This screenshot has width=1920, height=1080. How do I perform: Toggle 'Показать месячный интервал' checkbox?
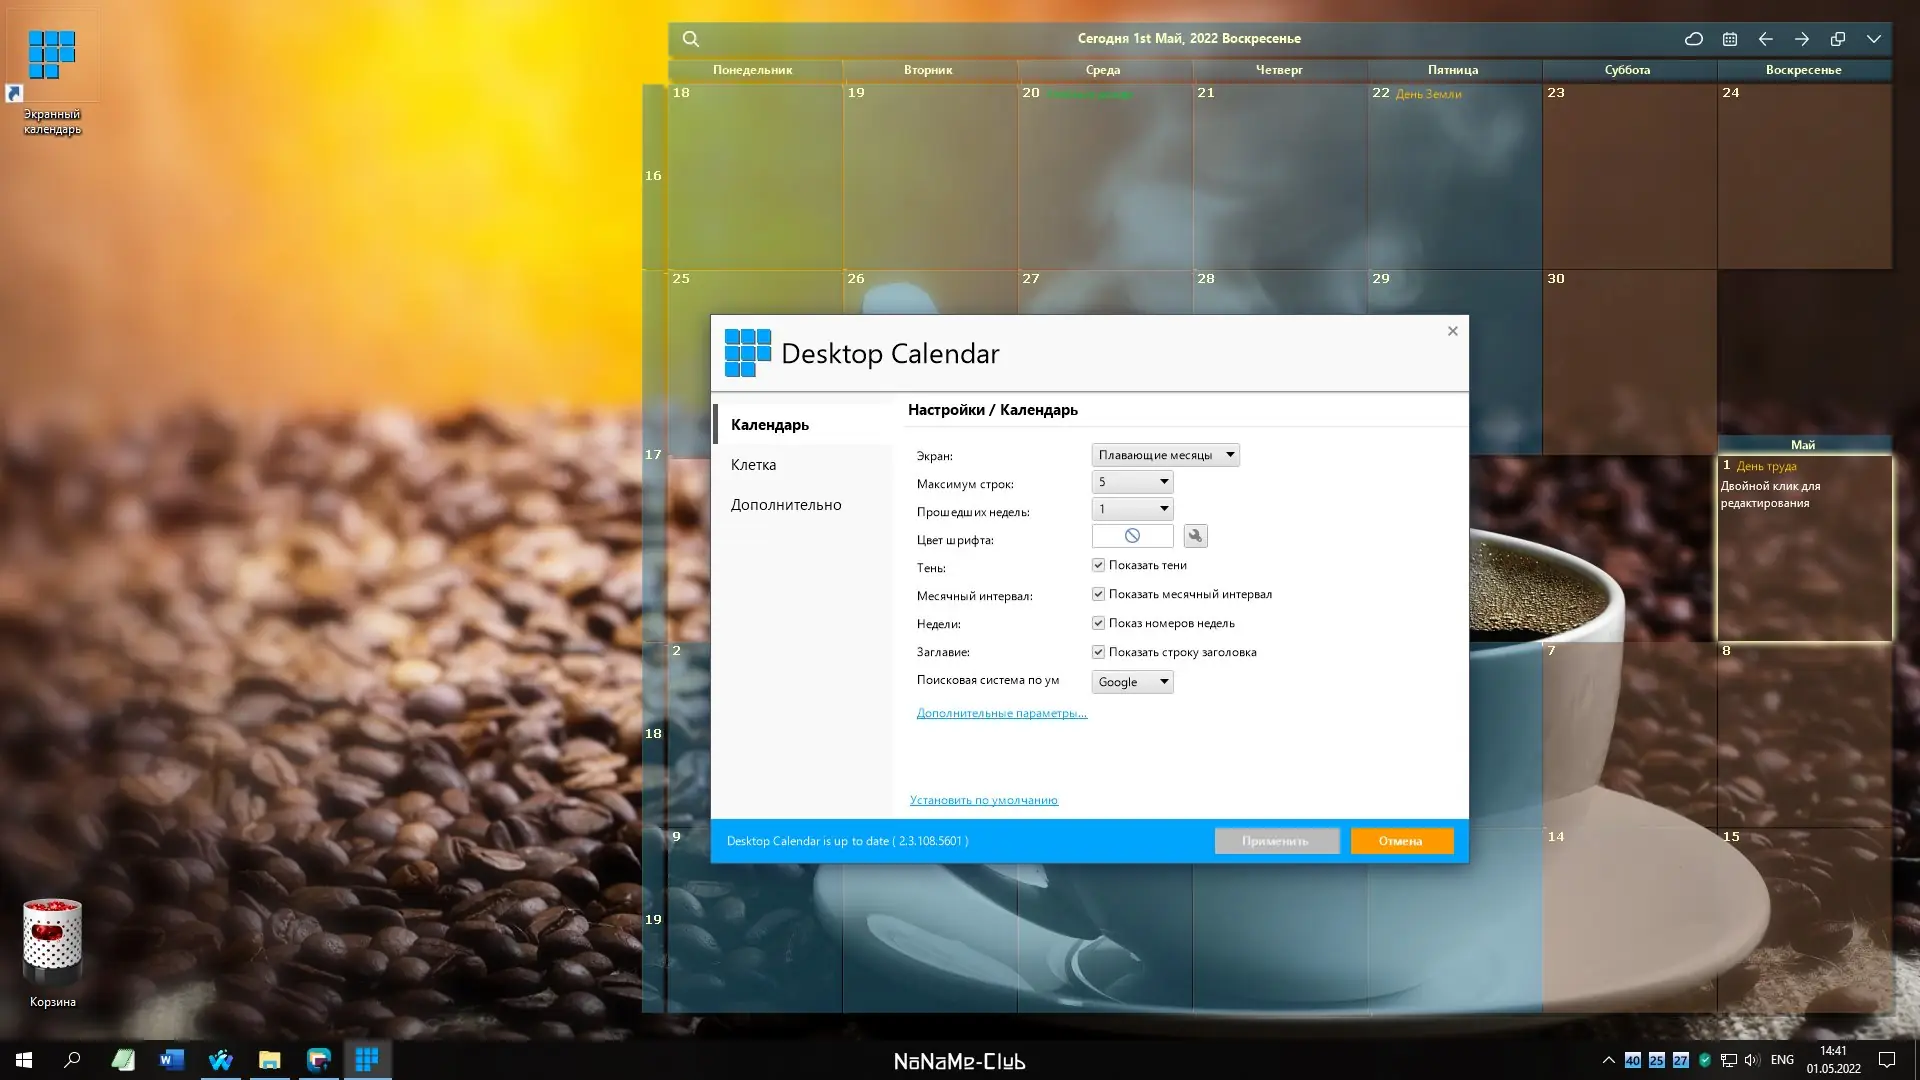pyautogui.click(x=1098, y=594)
